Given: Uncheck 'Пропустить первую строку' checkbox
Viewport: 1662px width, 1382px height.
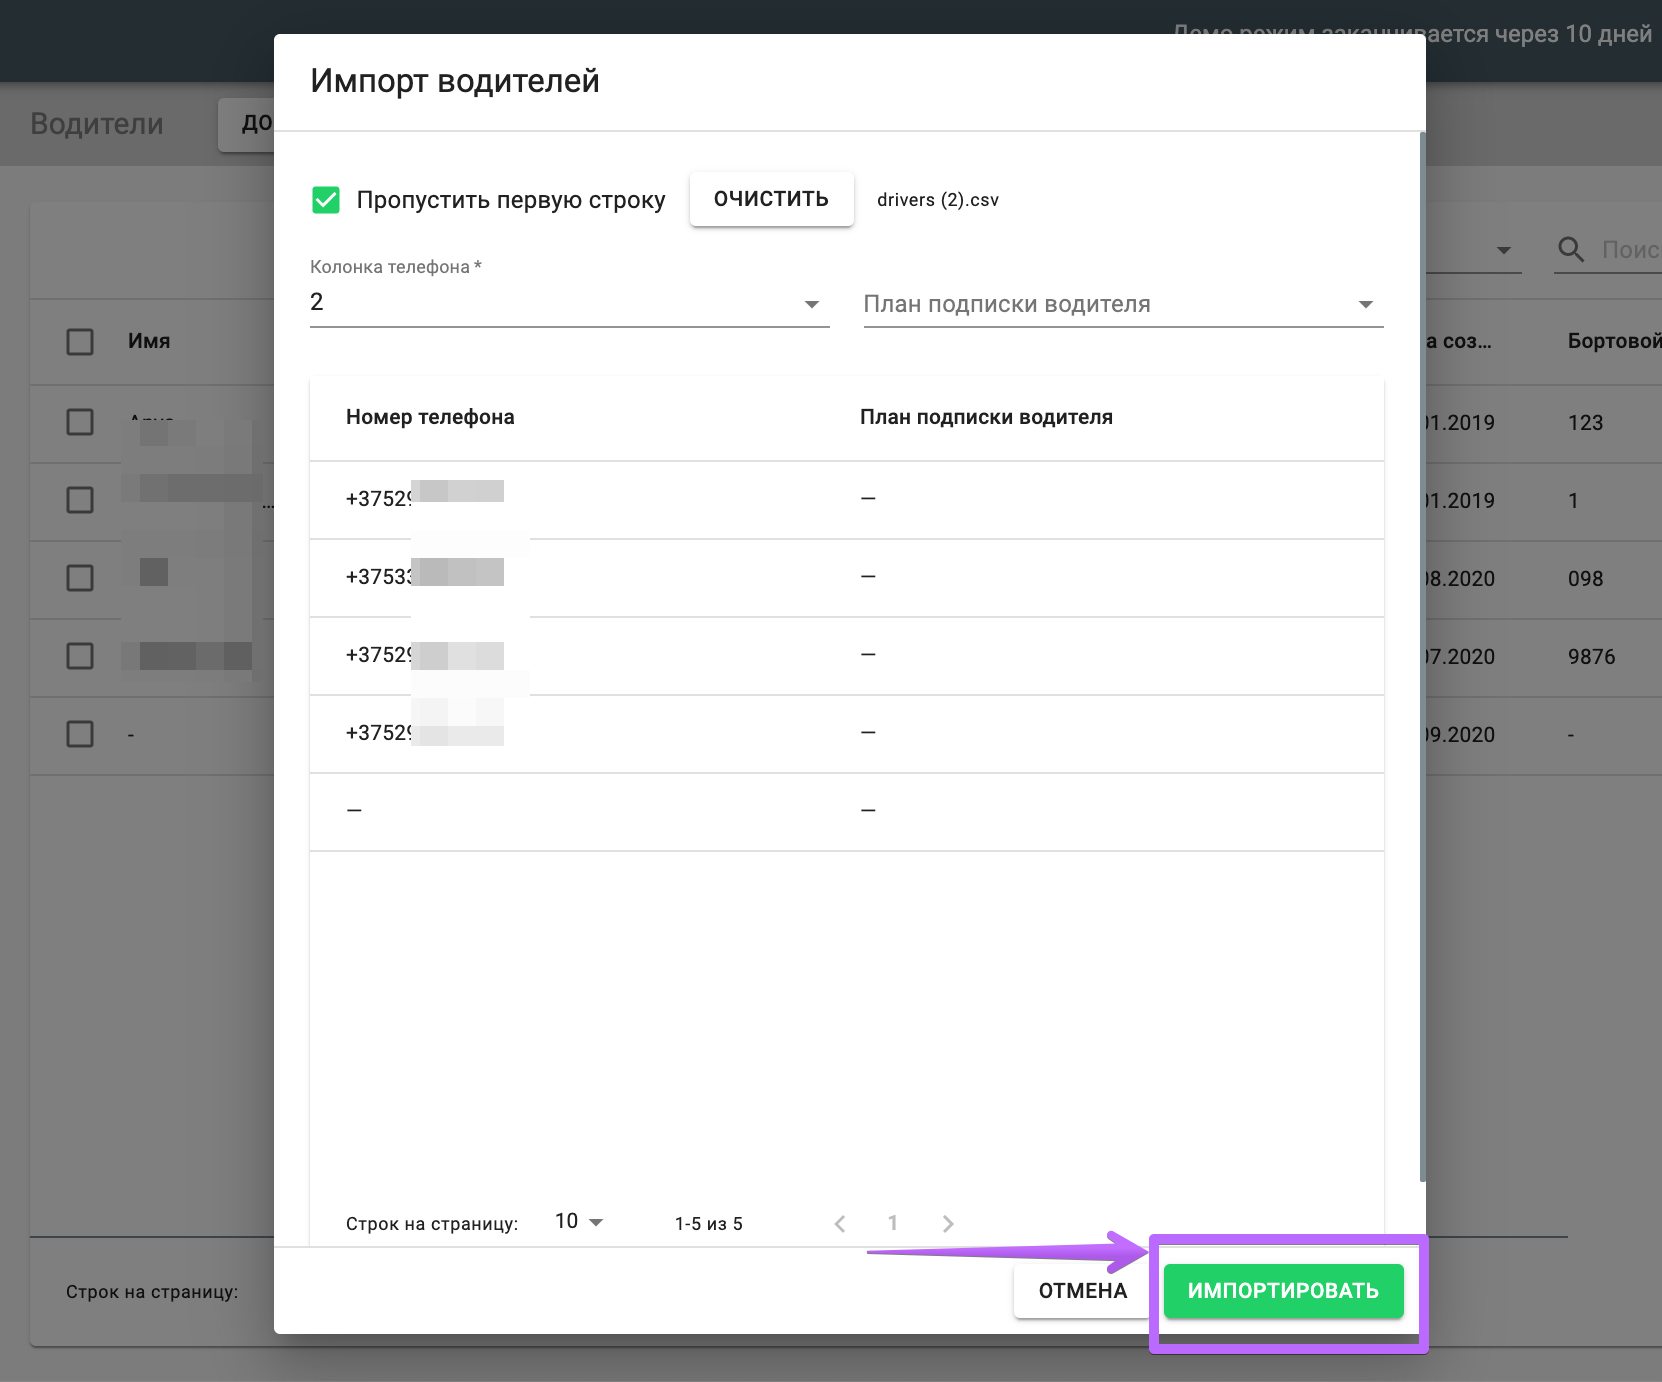Looking at the screenshot, I should tap(326, 200).
